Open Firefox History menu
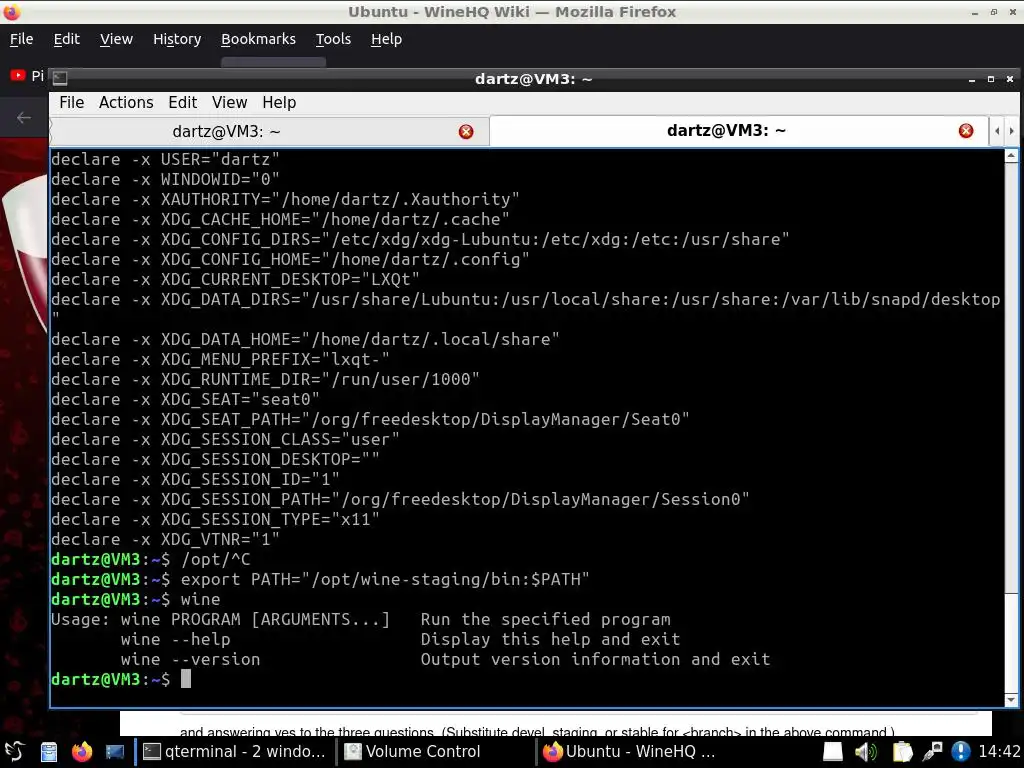Viewport: 1024px width, 768px height. coord(177,39)
